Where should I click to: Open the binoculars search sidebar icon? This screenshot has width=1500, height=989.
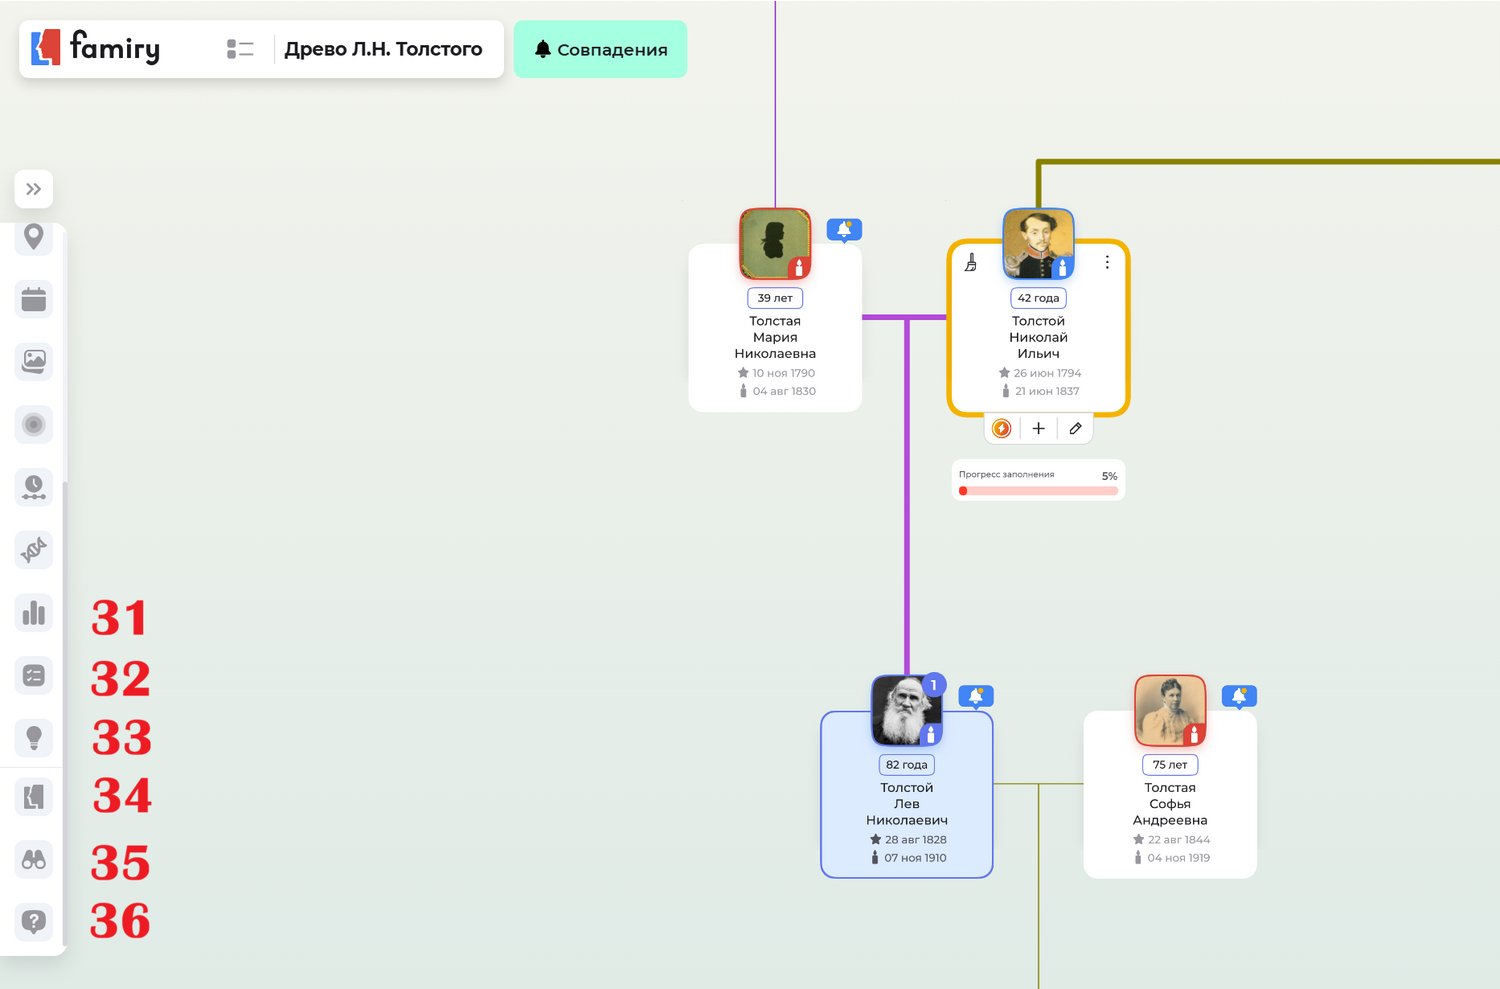tap(34, 859)
